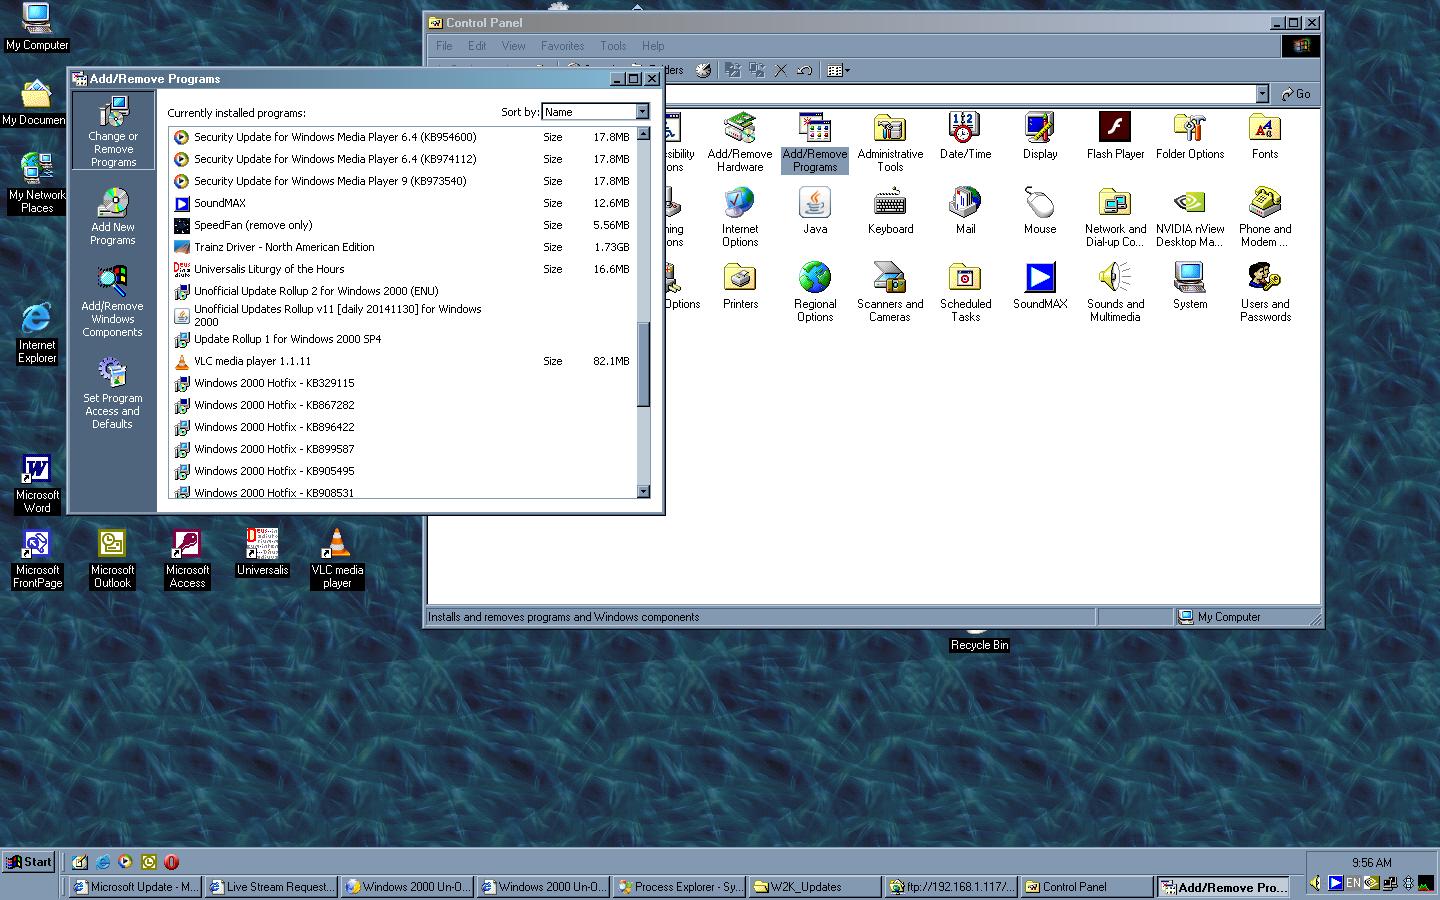Open the Edit menu in Control Panel
This screenshot has height=900, width=1440.
[x=477, y=46]
